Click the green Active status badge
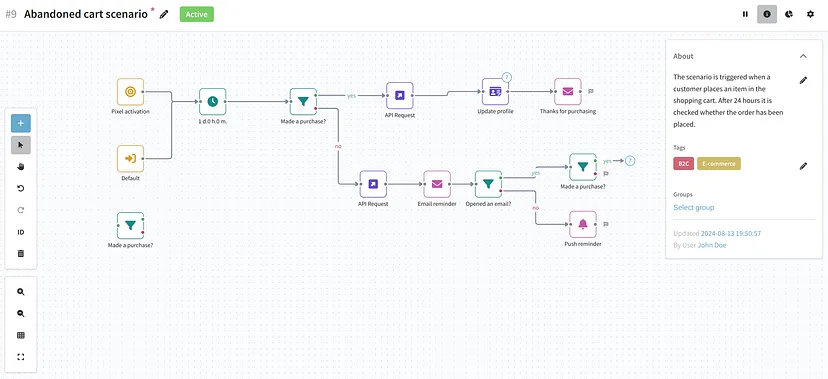 [x=196, y=14]
